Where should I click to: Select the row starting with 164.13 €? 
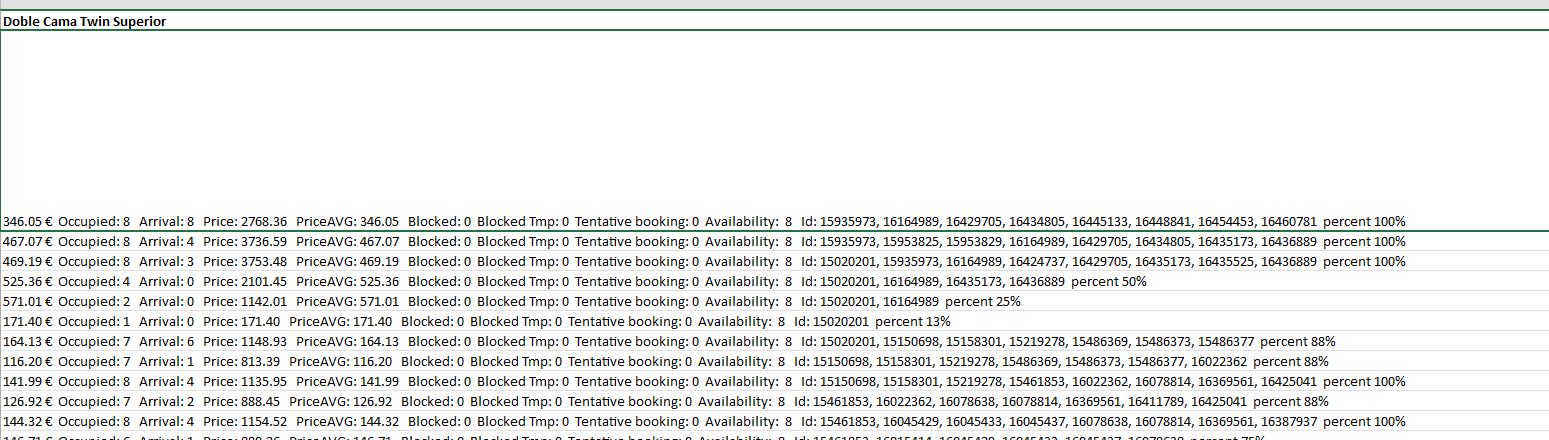(774, 341)
